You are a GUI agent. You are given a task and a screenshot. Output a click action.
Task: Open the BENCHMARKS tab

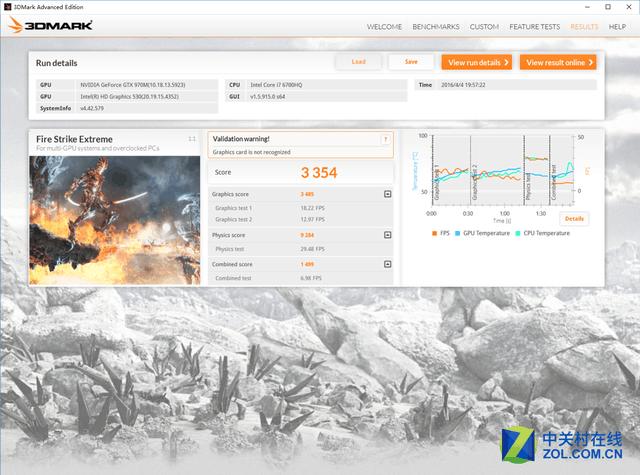tap(436, 27)
